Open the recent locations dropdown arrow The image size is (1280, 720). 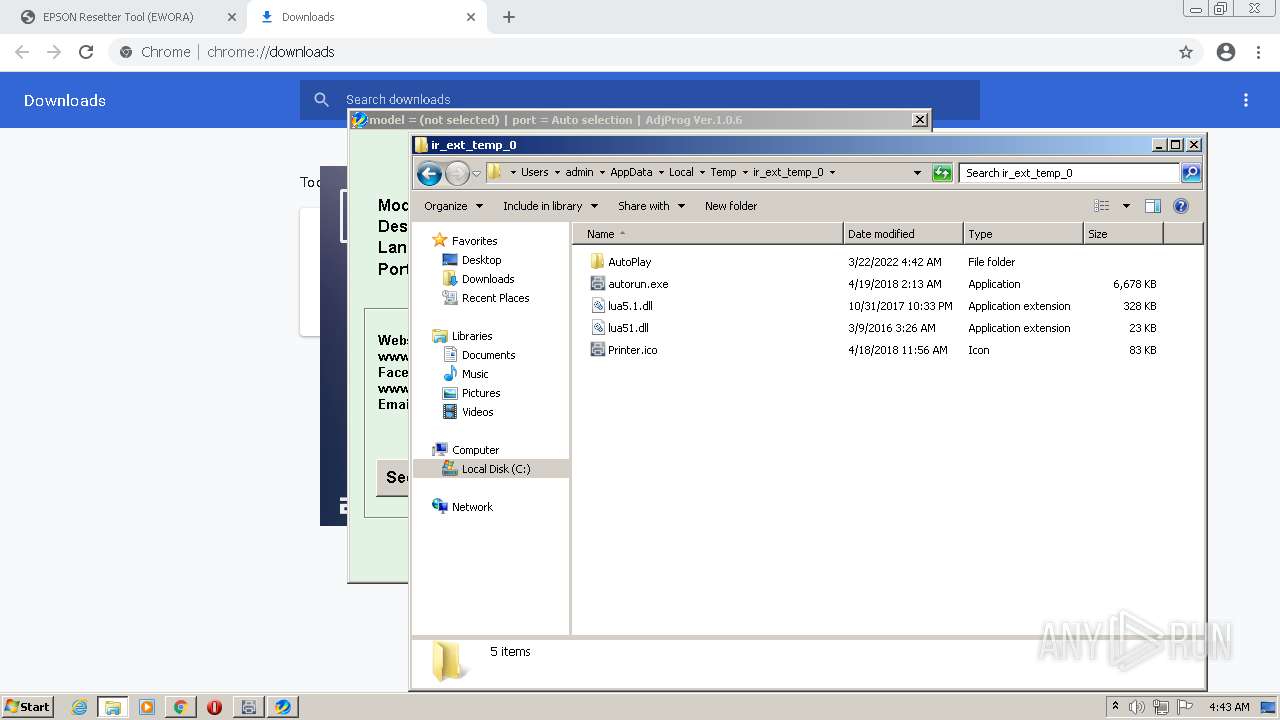click(x=477, y=173)
